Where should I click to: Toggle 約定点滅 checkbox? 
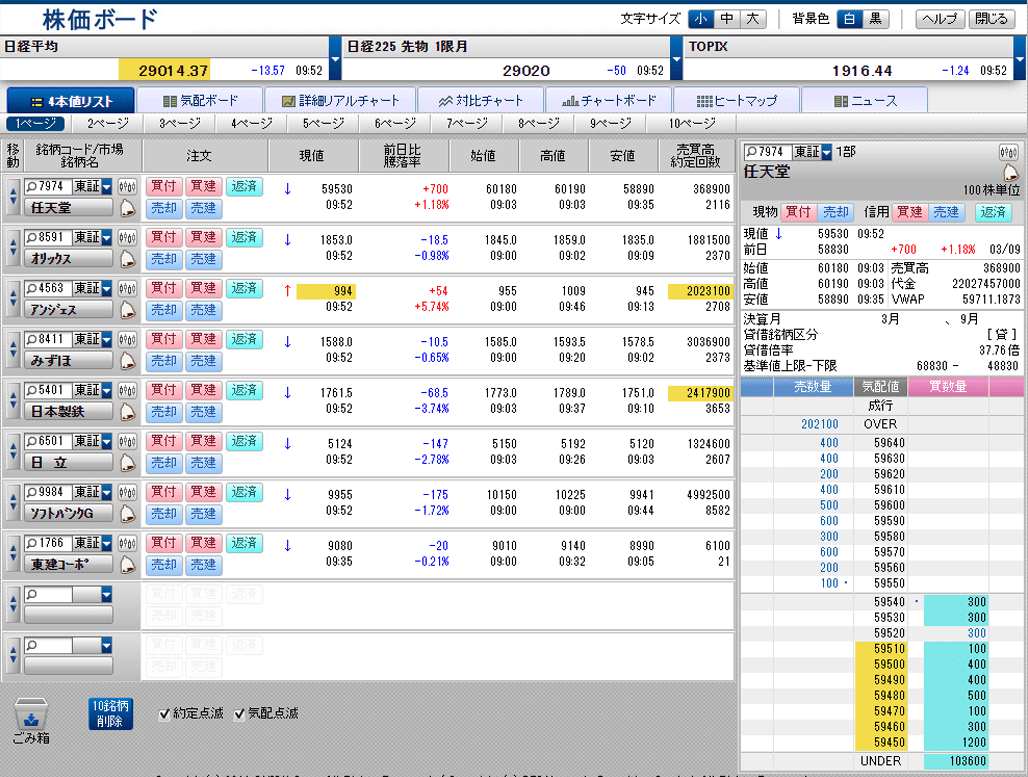tap(165, 714)
